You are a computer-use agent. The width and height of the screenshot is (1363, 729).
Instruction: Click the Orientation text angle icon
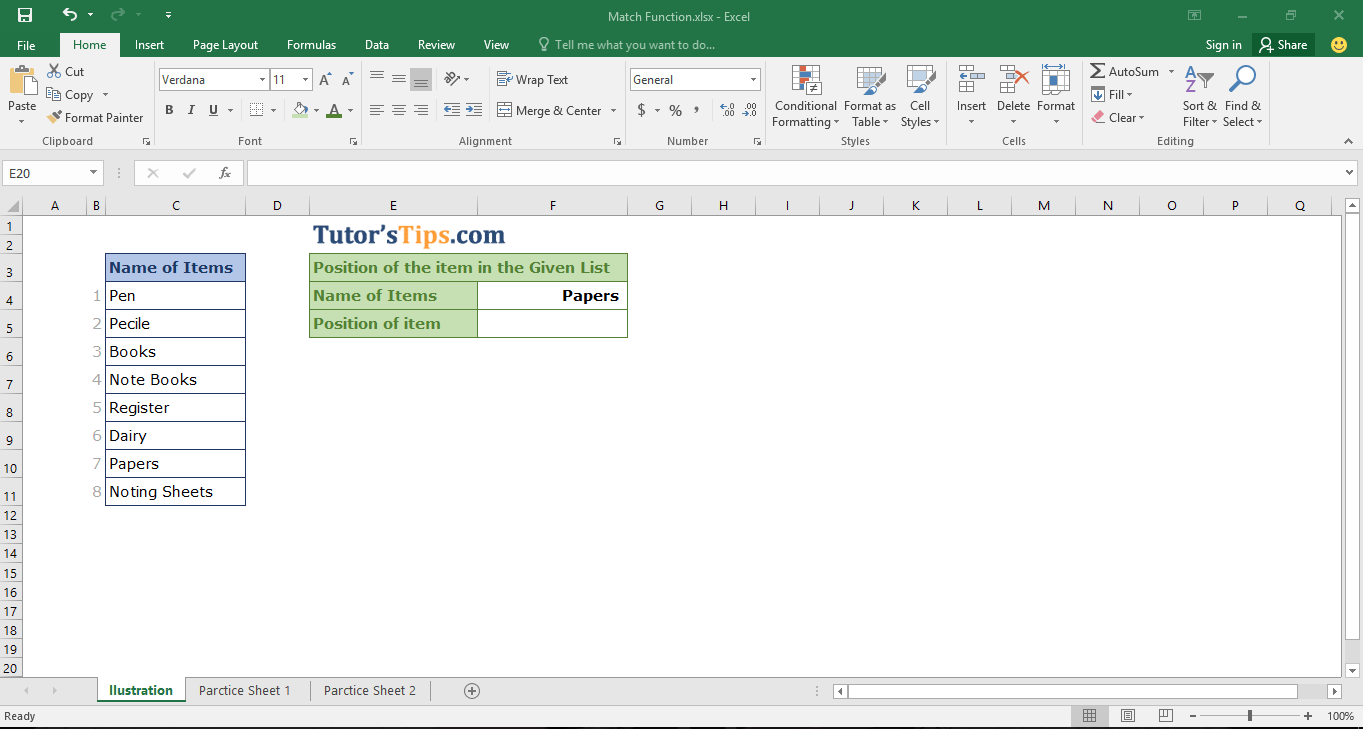452,79
